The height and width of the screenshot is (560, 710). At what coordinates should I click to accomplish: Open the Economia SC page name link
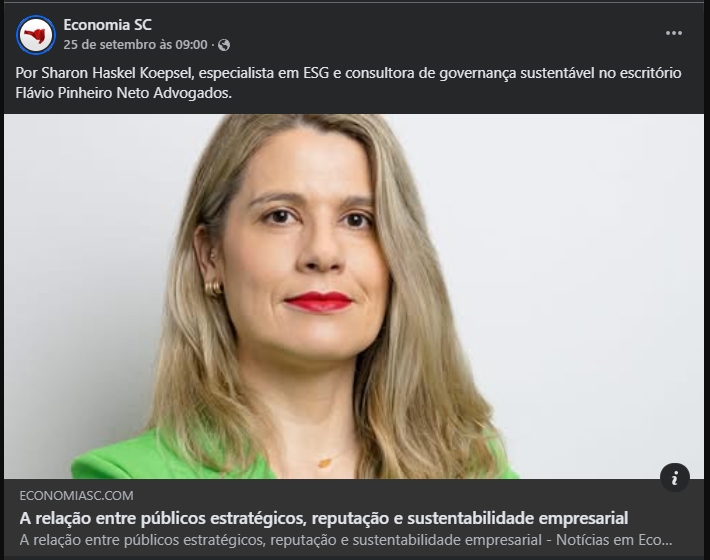(107, 25)
